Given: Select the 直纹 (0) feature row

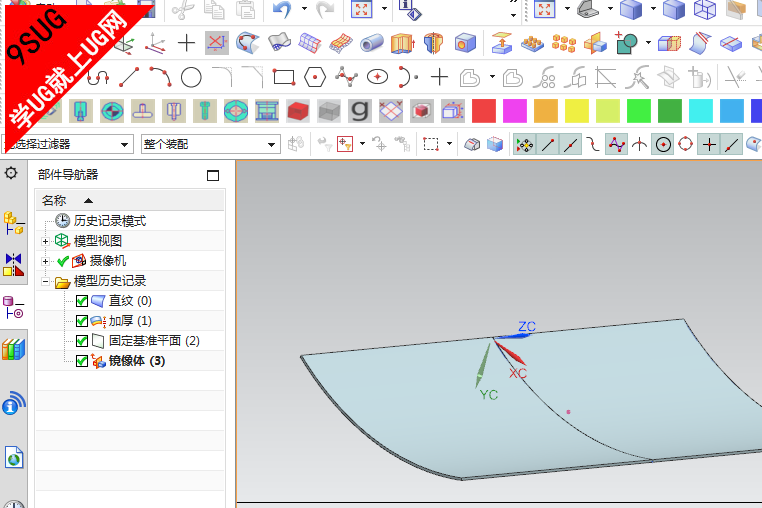Looking at the screenshot, I should (130, 301).
